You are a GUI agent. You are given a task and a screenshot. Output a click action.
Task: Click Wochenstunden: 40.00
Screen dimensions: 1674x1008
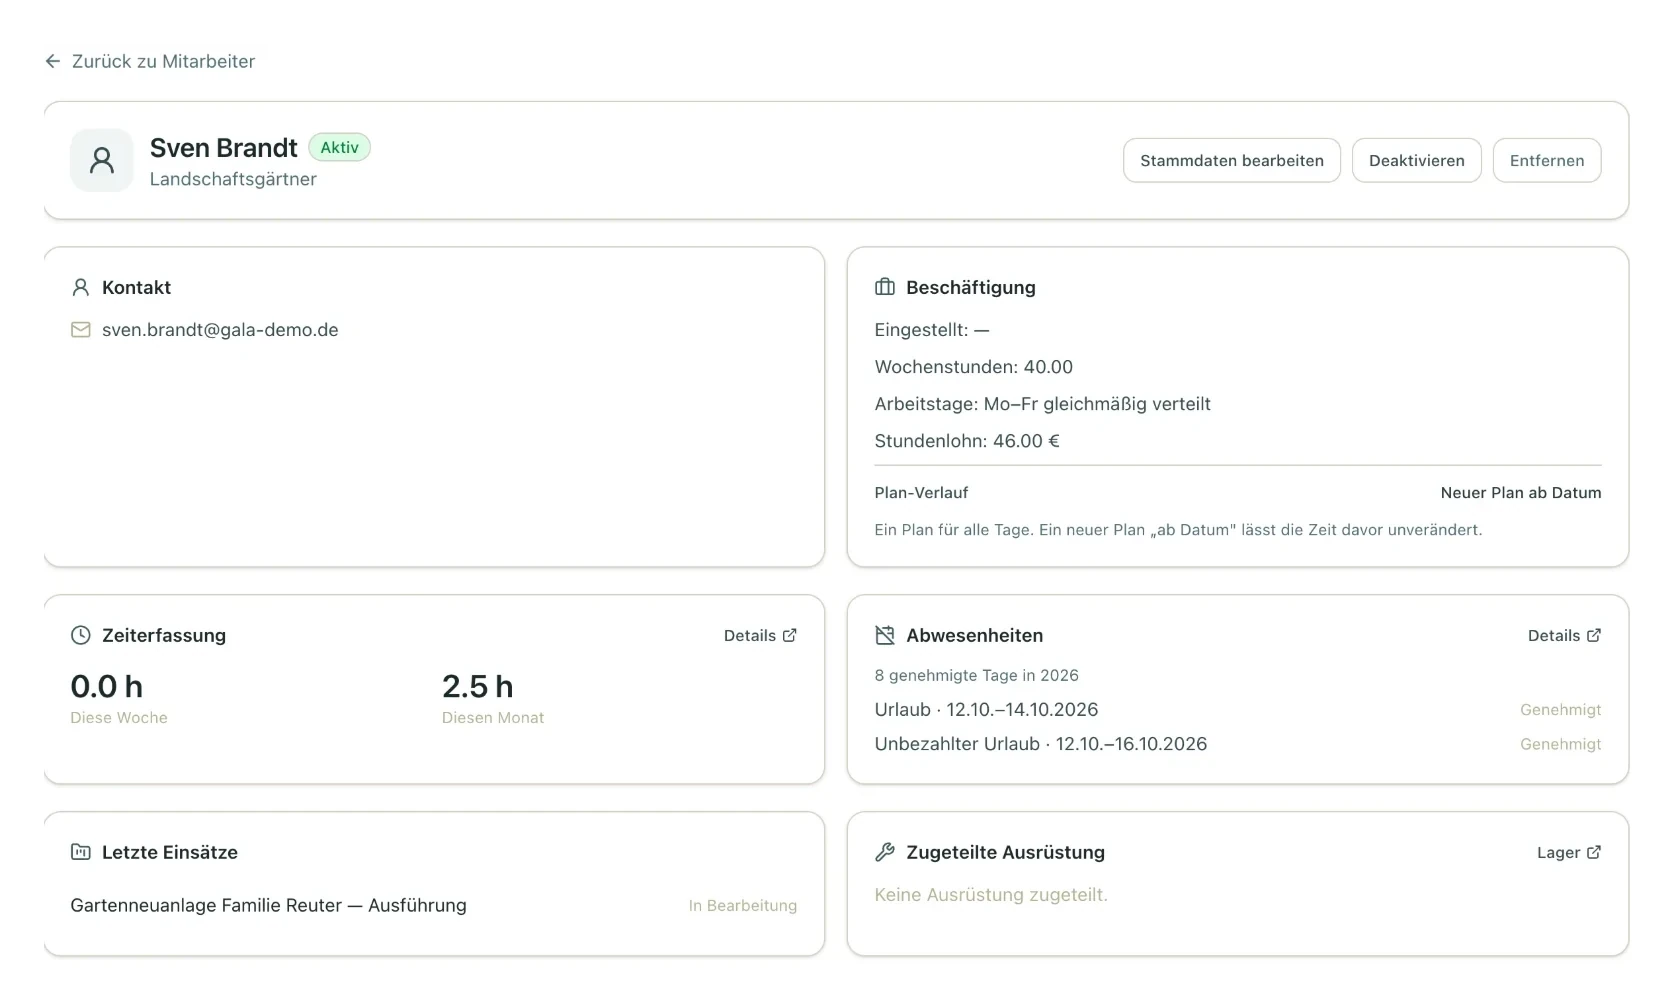(974, 367)
